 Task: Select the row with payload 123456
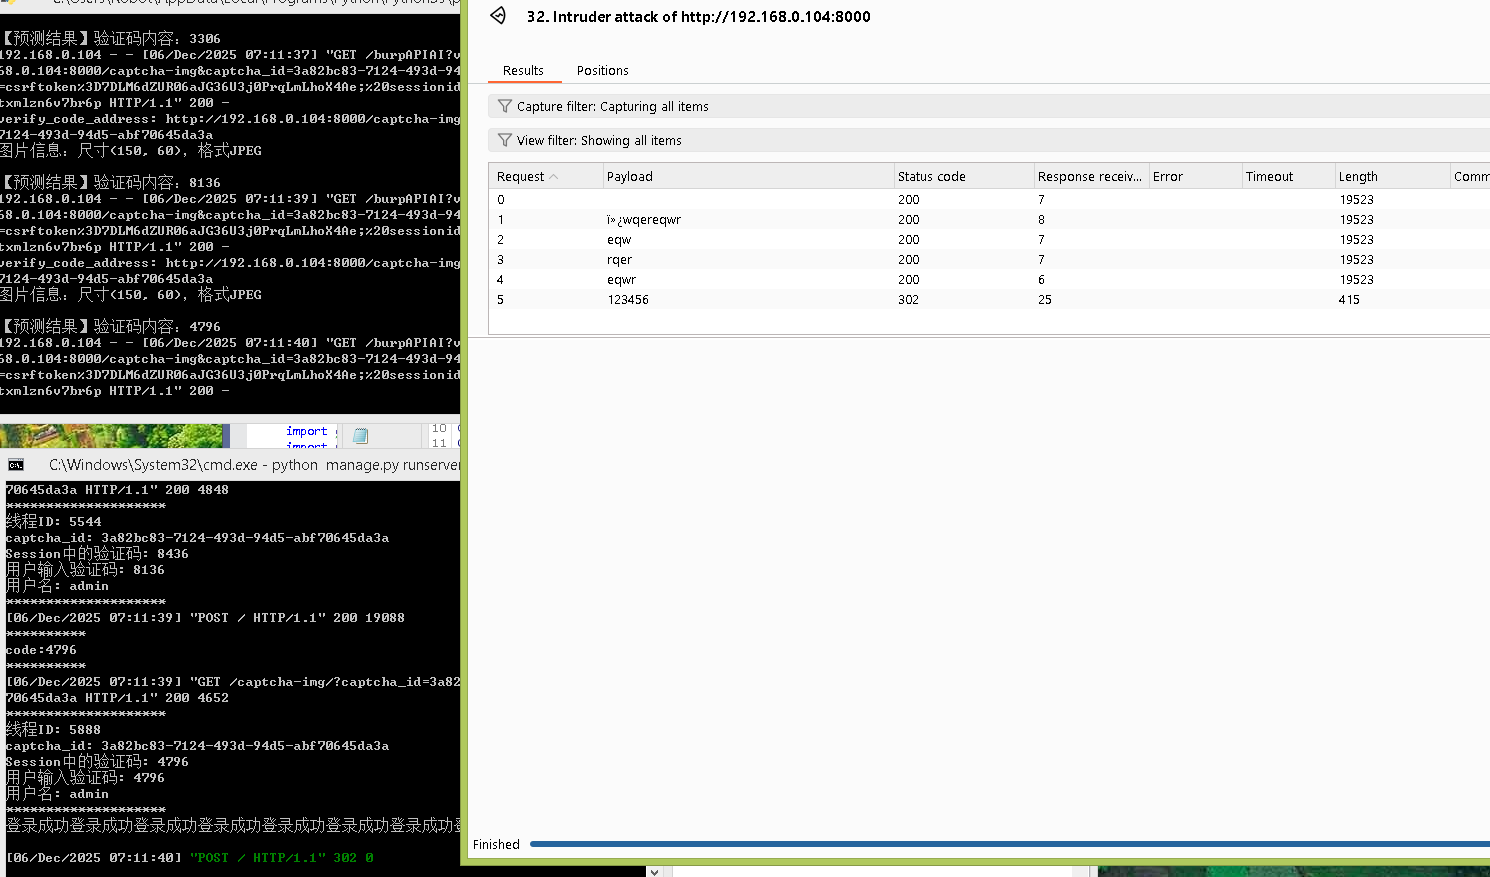coord(989,299)
